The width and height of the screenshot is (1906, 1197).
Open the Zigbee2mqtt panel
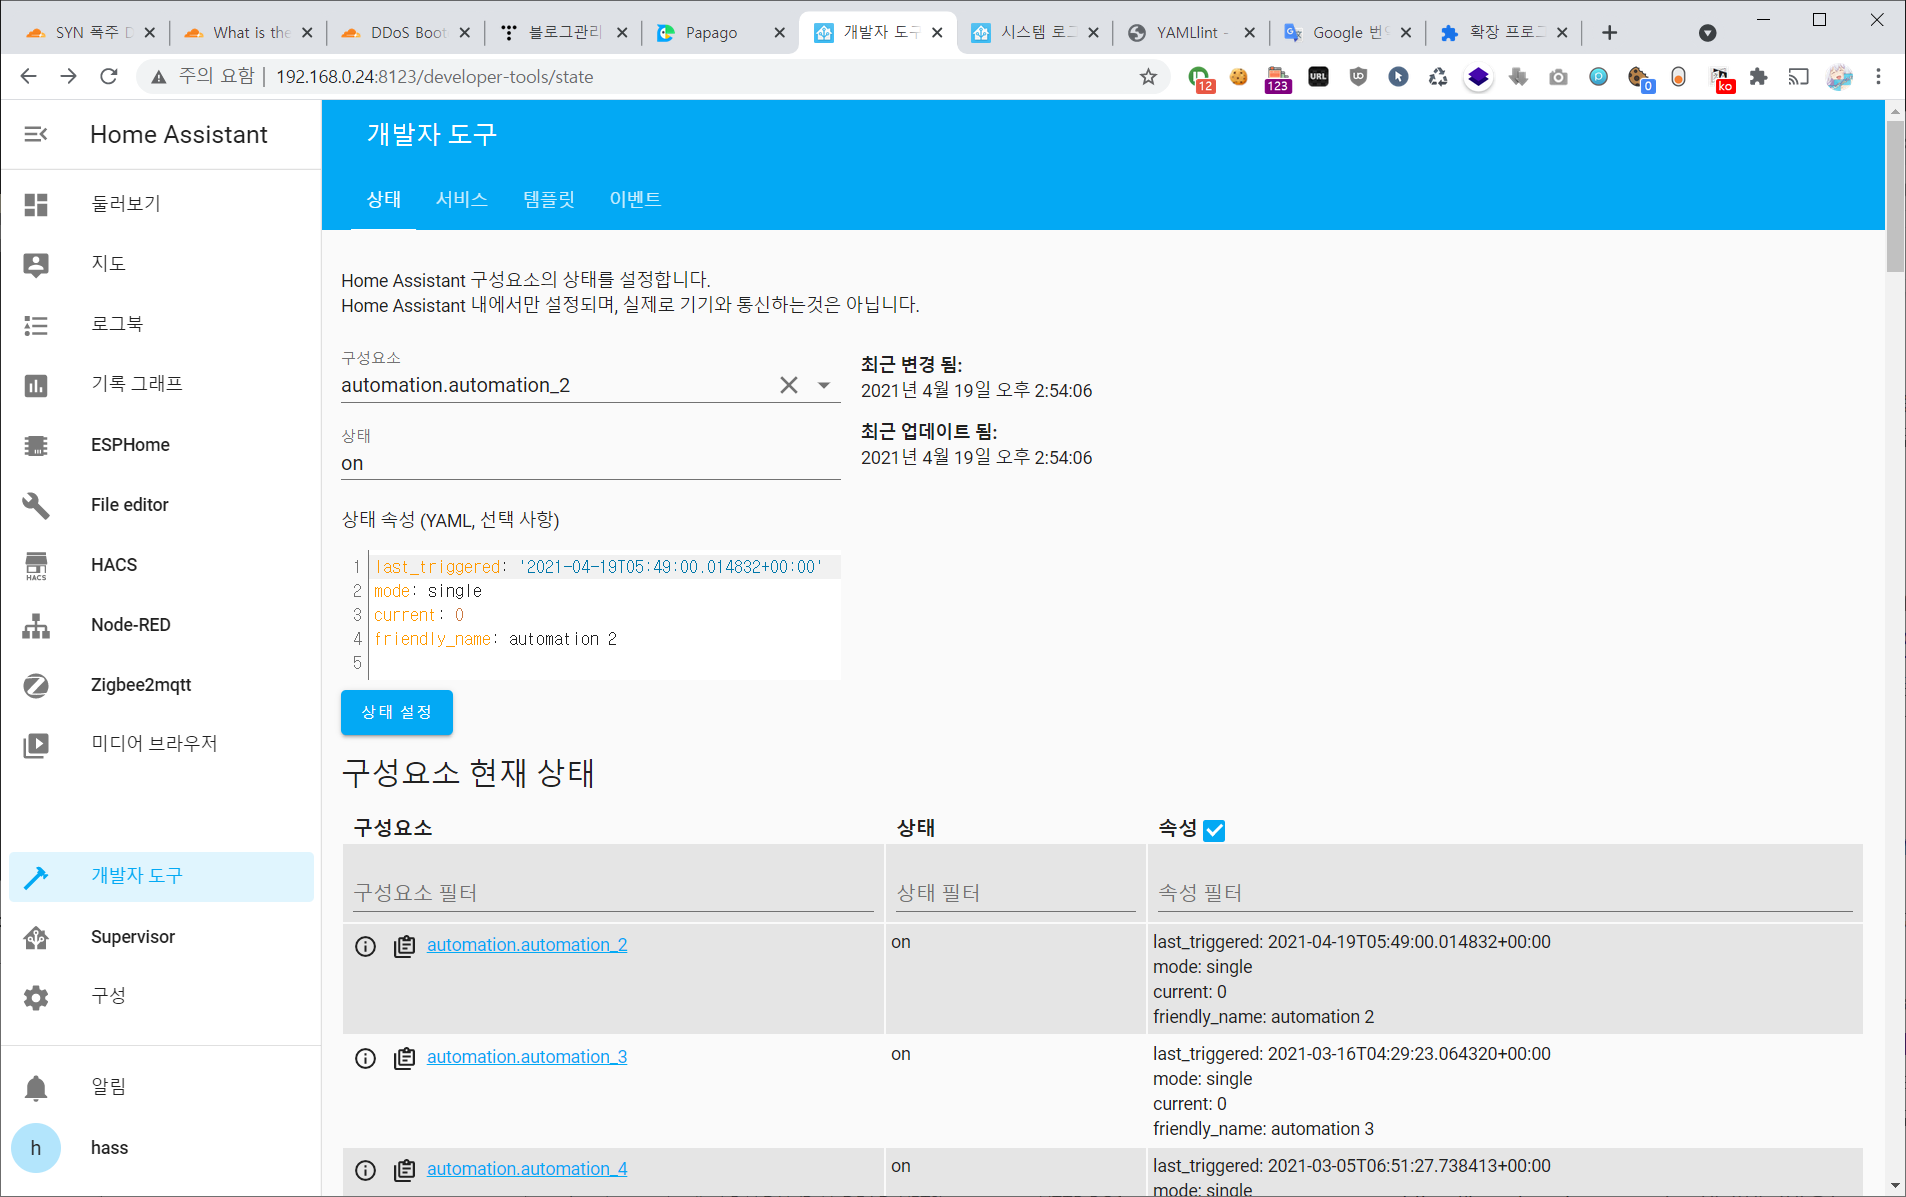click(x=140, y=684)
